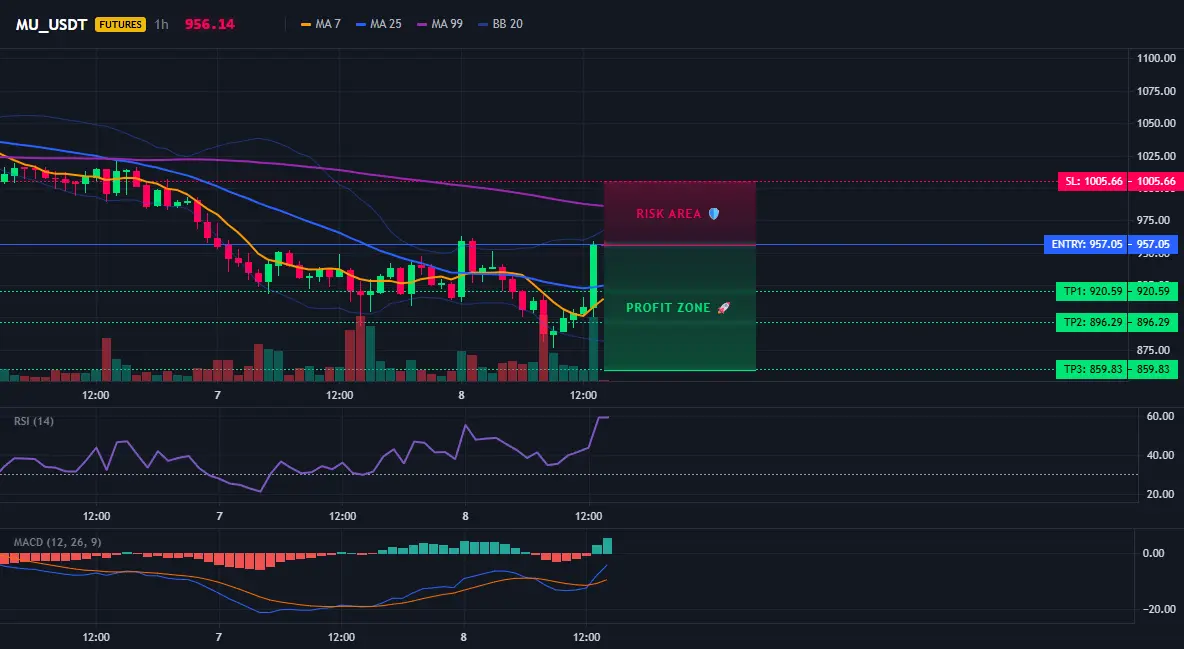This screenshot has height=649, width=1184.
Task: Click the 1075.00 price axis value
Action: [1157, 91]
